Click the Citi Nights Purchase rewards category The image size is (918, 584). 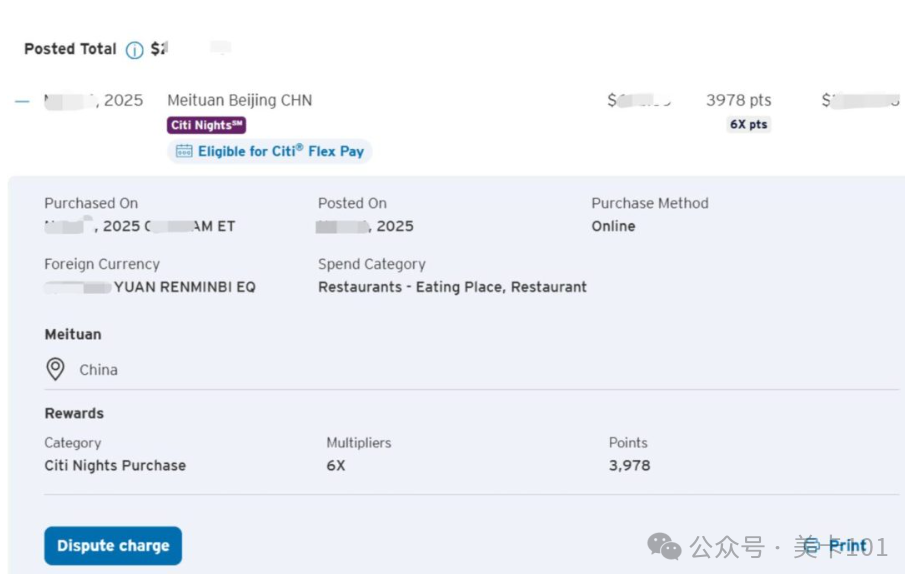[115, 465]
